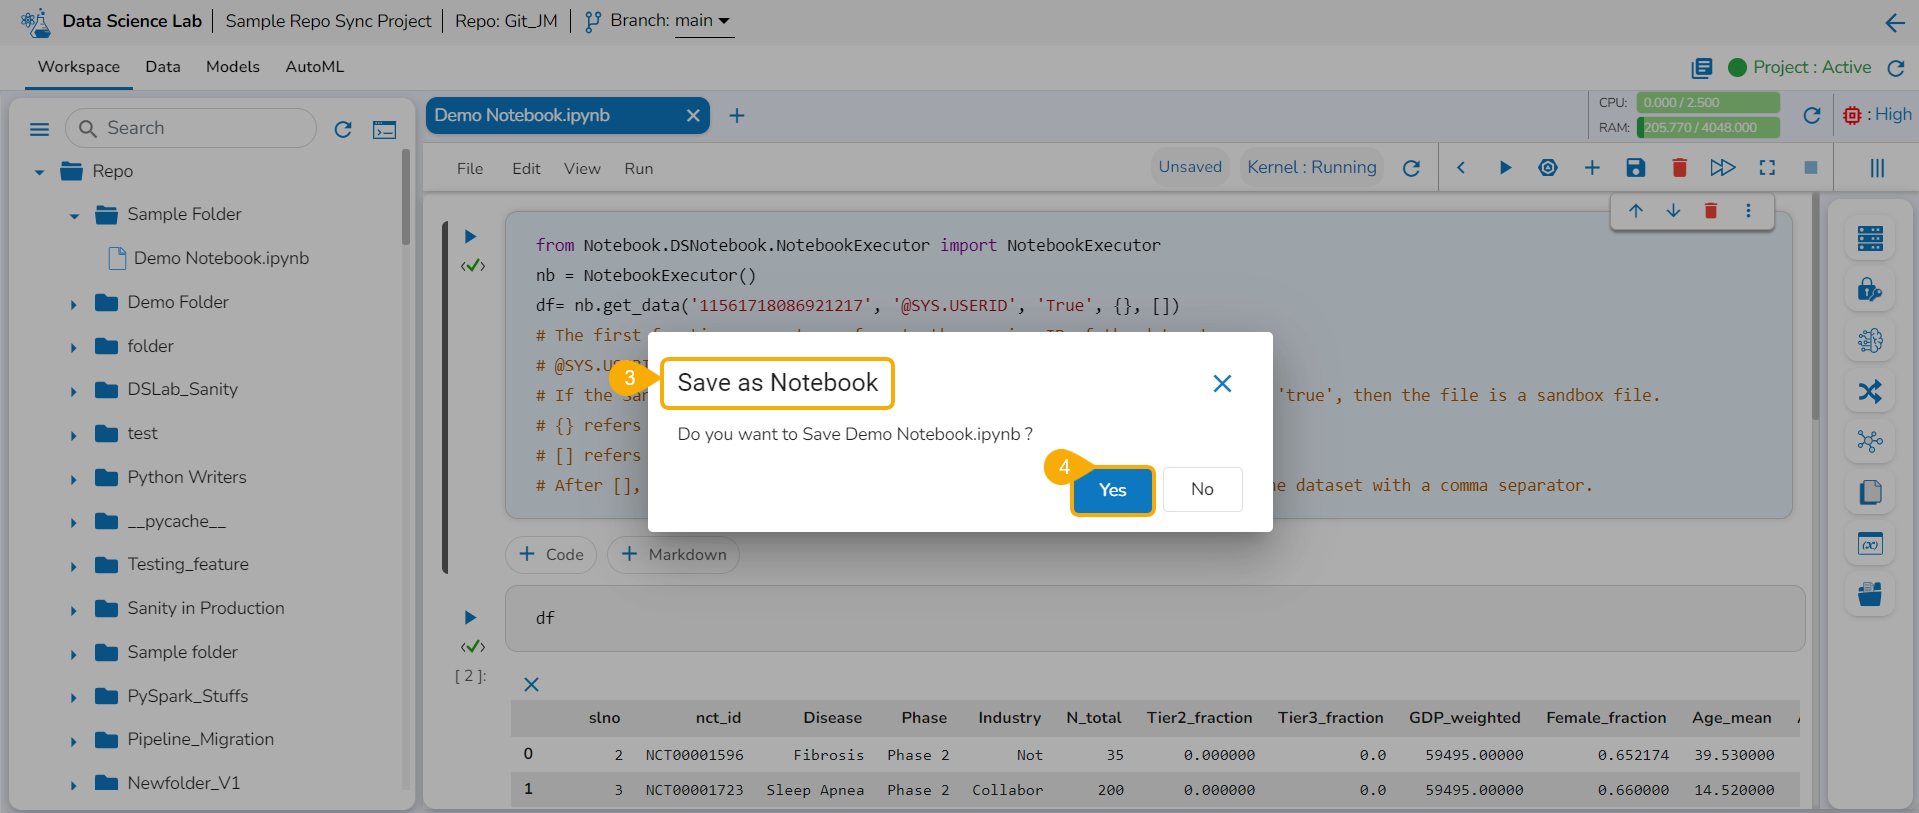Open the terminal icon beside search
Image resolution: width=1919 pixels, height=813 pixels.
pos(384,130)
